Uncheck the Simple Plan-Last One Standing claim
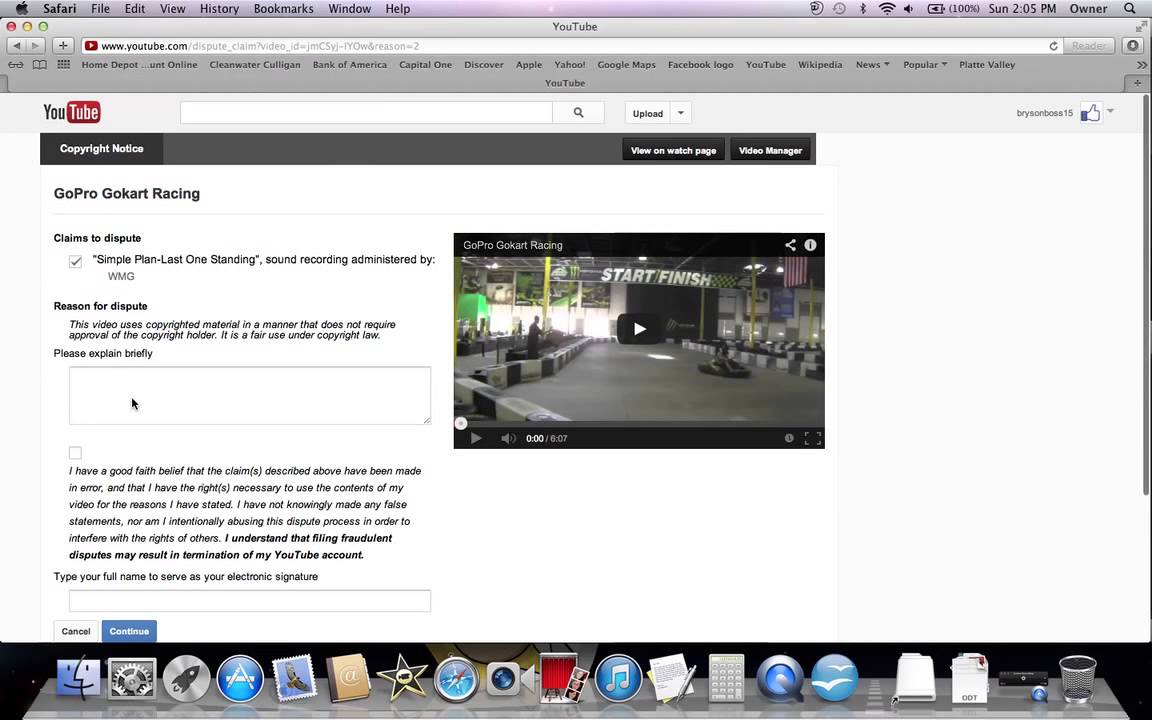 point(76,262)
